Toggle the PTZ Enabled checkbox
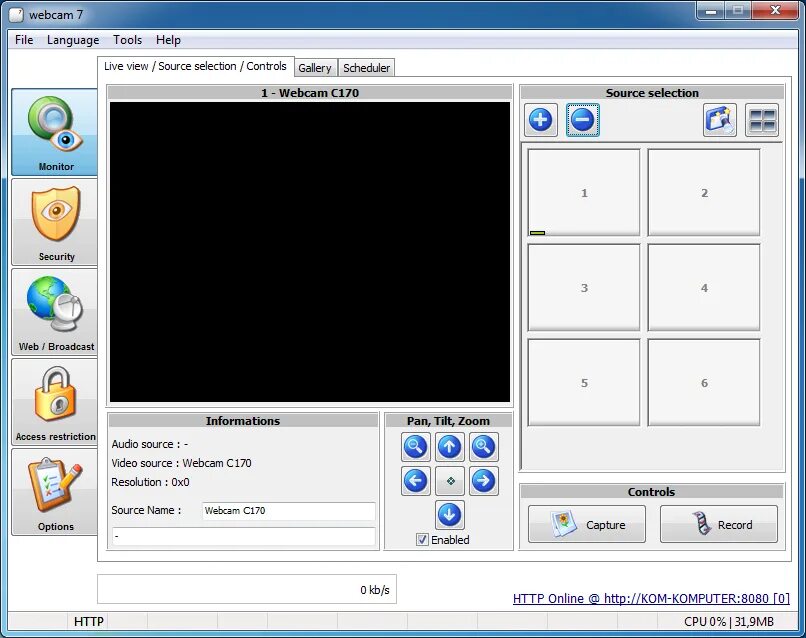 (x=422, y=539)
